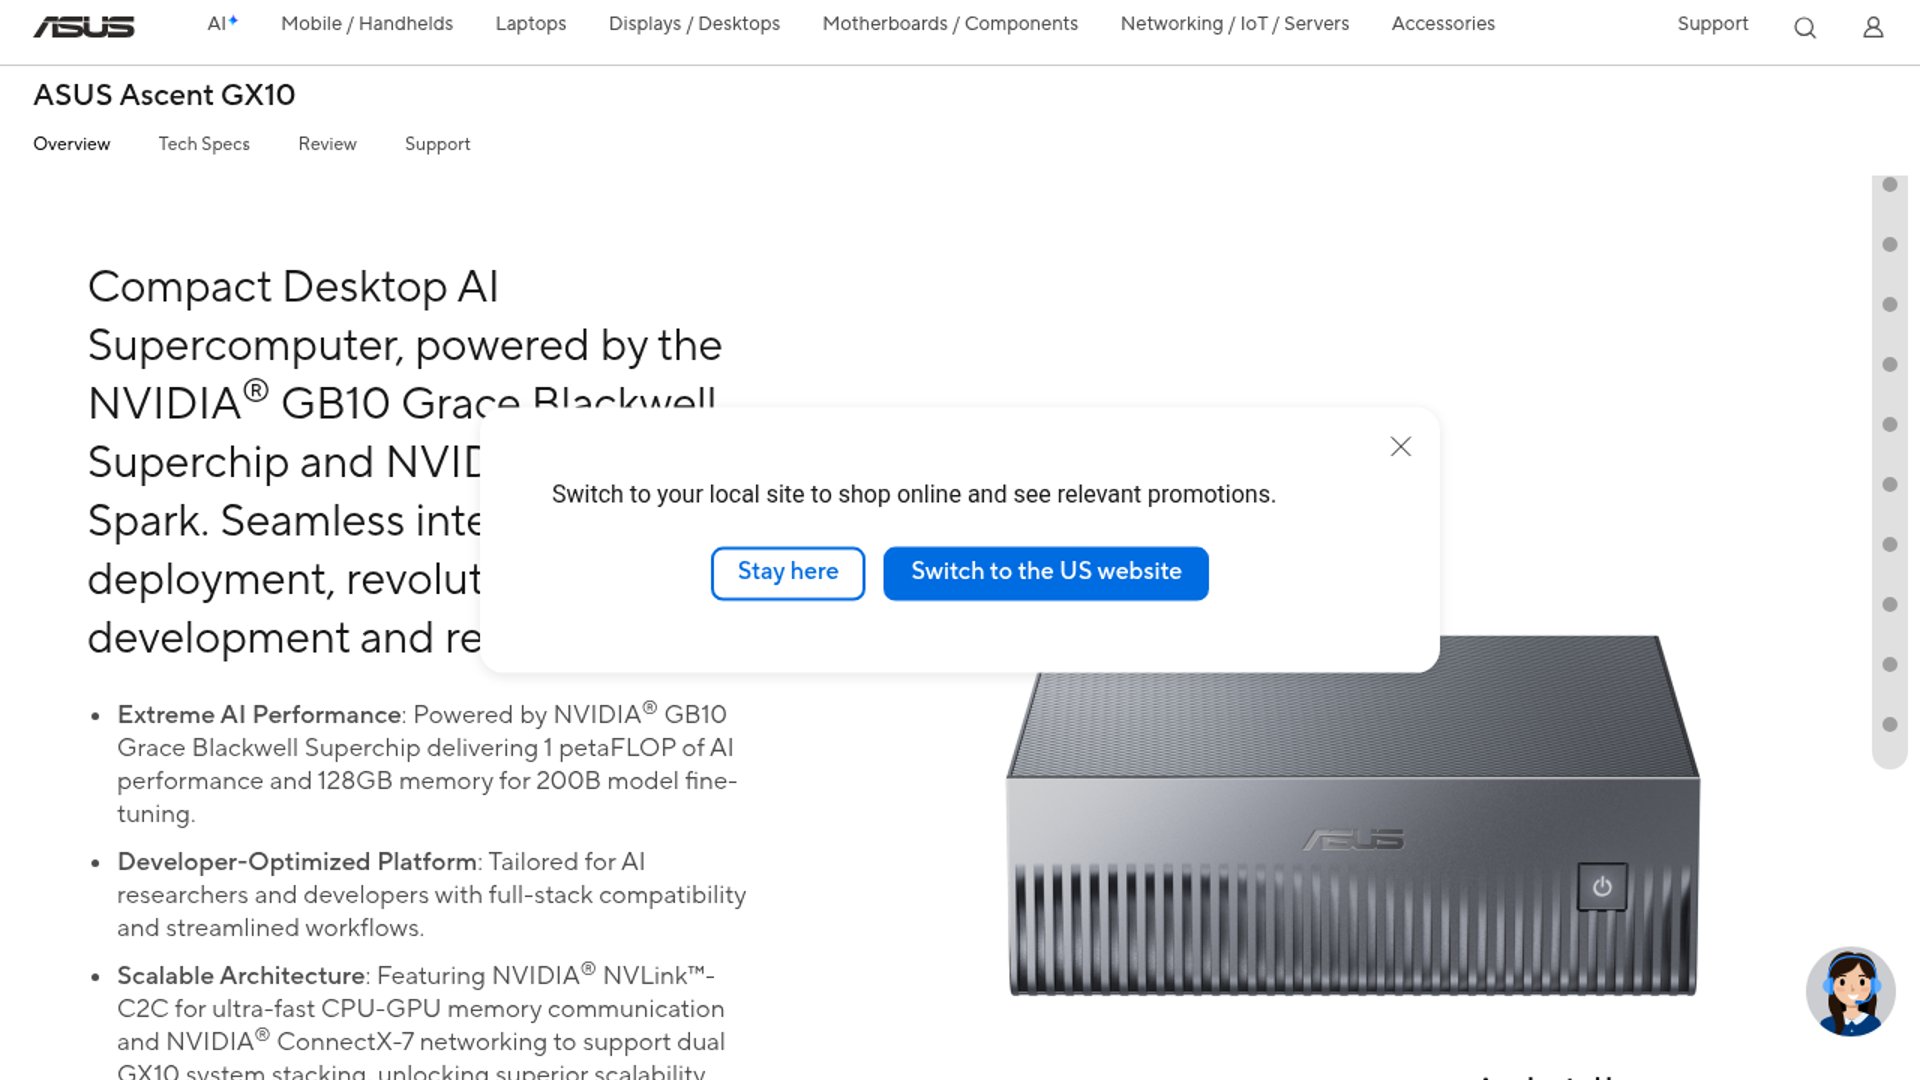Click the Stay here button
This screenshot has height=1080, width=1920.
(x=788, y=573)
